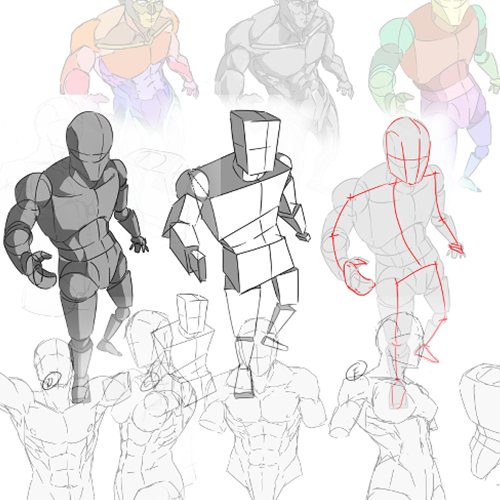Screen dimensions: 500x500
Task: Click the circled letter D annotation
Action: (x=51, y=380)
